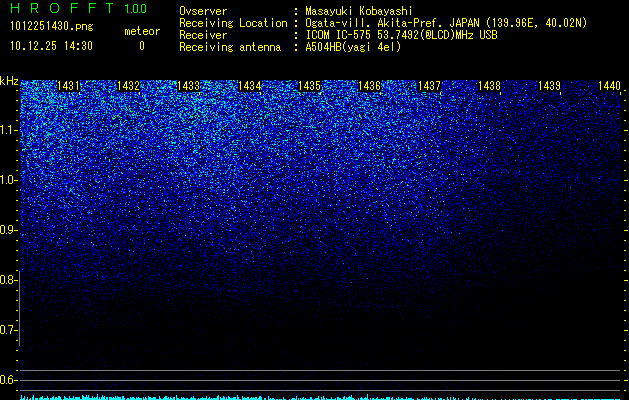Click the 1.1 frequency axis label
629x400 pixels.
(x=8, y=130)
